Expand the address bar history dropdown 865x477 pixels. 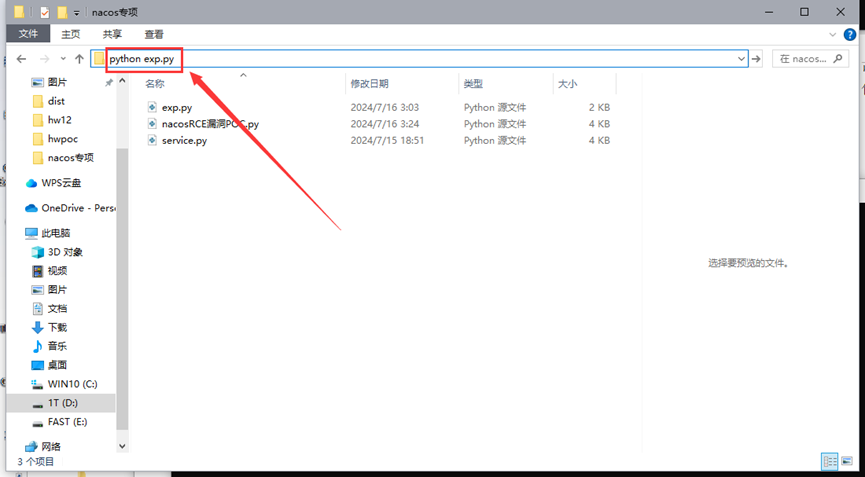click(741, 59)
